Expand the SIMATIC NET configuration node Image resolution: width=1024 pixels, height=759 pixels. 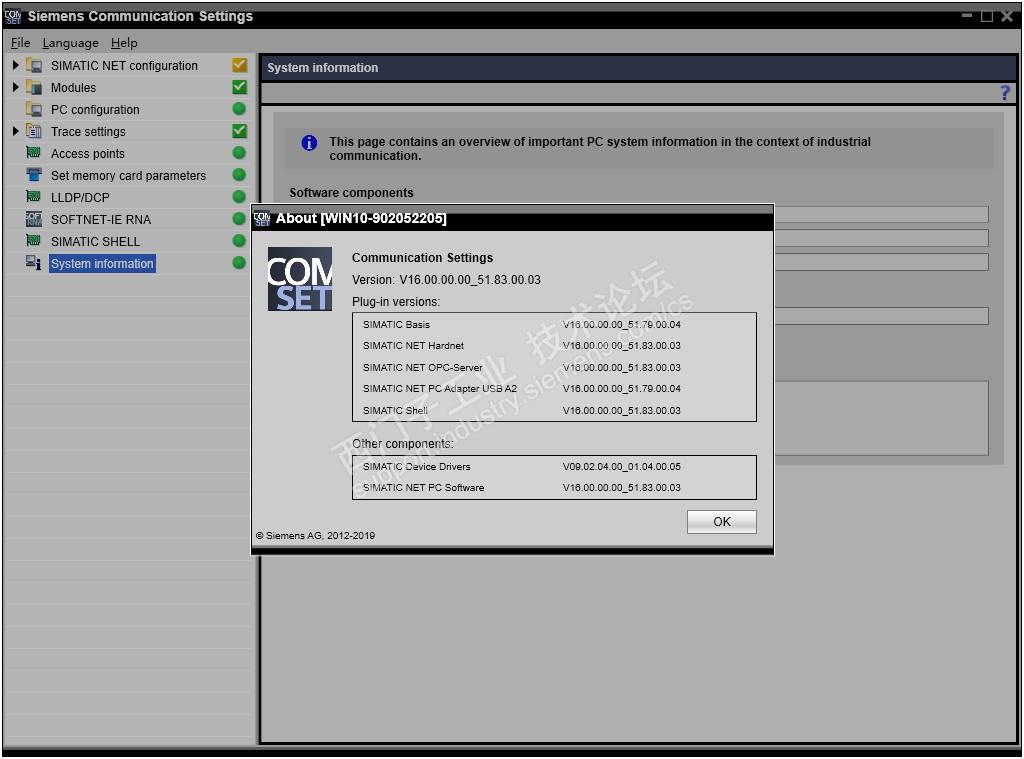click(16, 65)
